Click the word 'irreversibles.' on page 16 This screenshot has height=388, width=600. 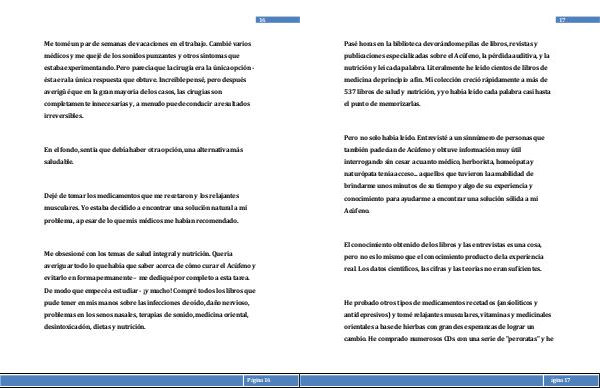pyautogui.click(x=63, y=116)
